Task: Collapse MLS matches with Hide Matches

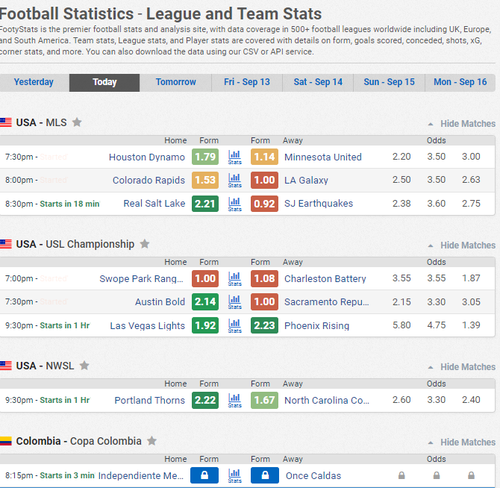Action: [x=462, y=124]
